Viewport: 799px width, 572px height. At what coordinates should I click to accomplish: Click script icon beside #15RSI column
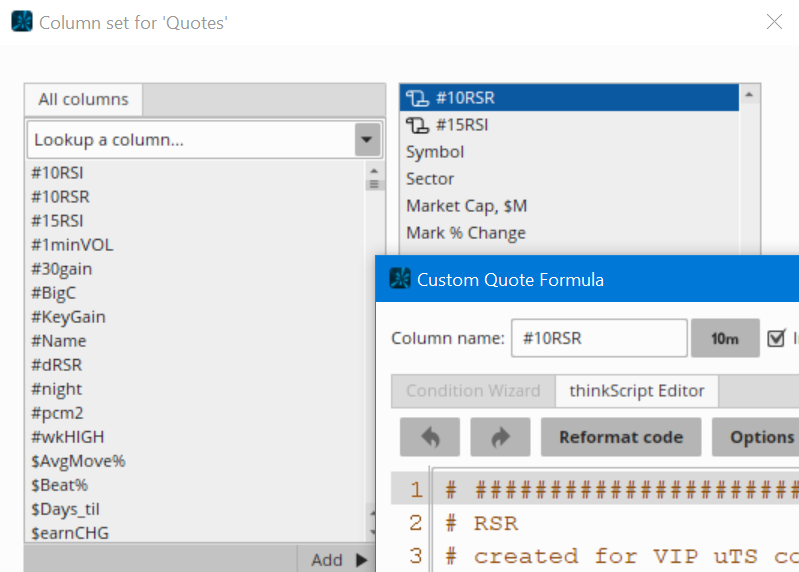click(x=417, y=125)
